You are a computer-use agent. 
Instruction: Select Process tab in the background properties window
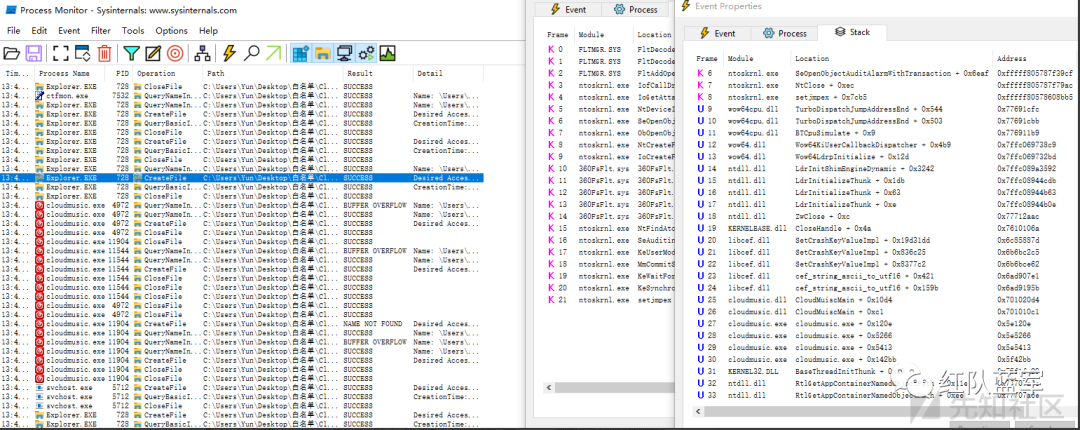636,10
